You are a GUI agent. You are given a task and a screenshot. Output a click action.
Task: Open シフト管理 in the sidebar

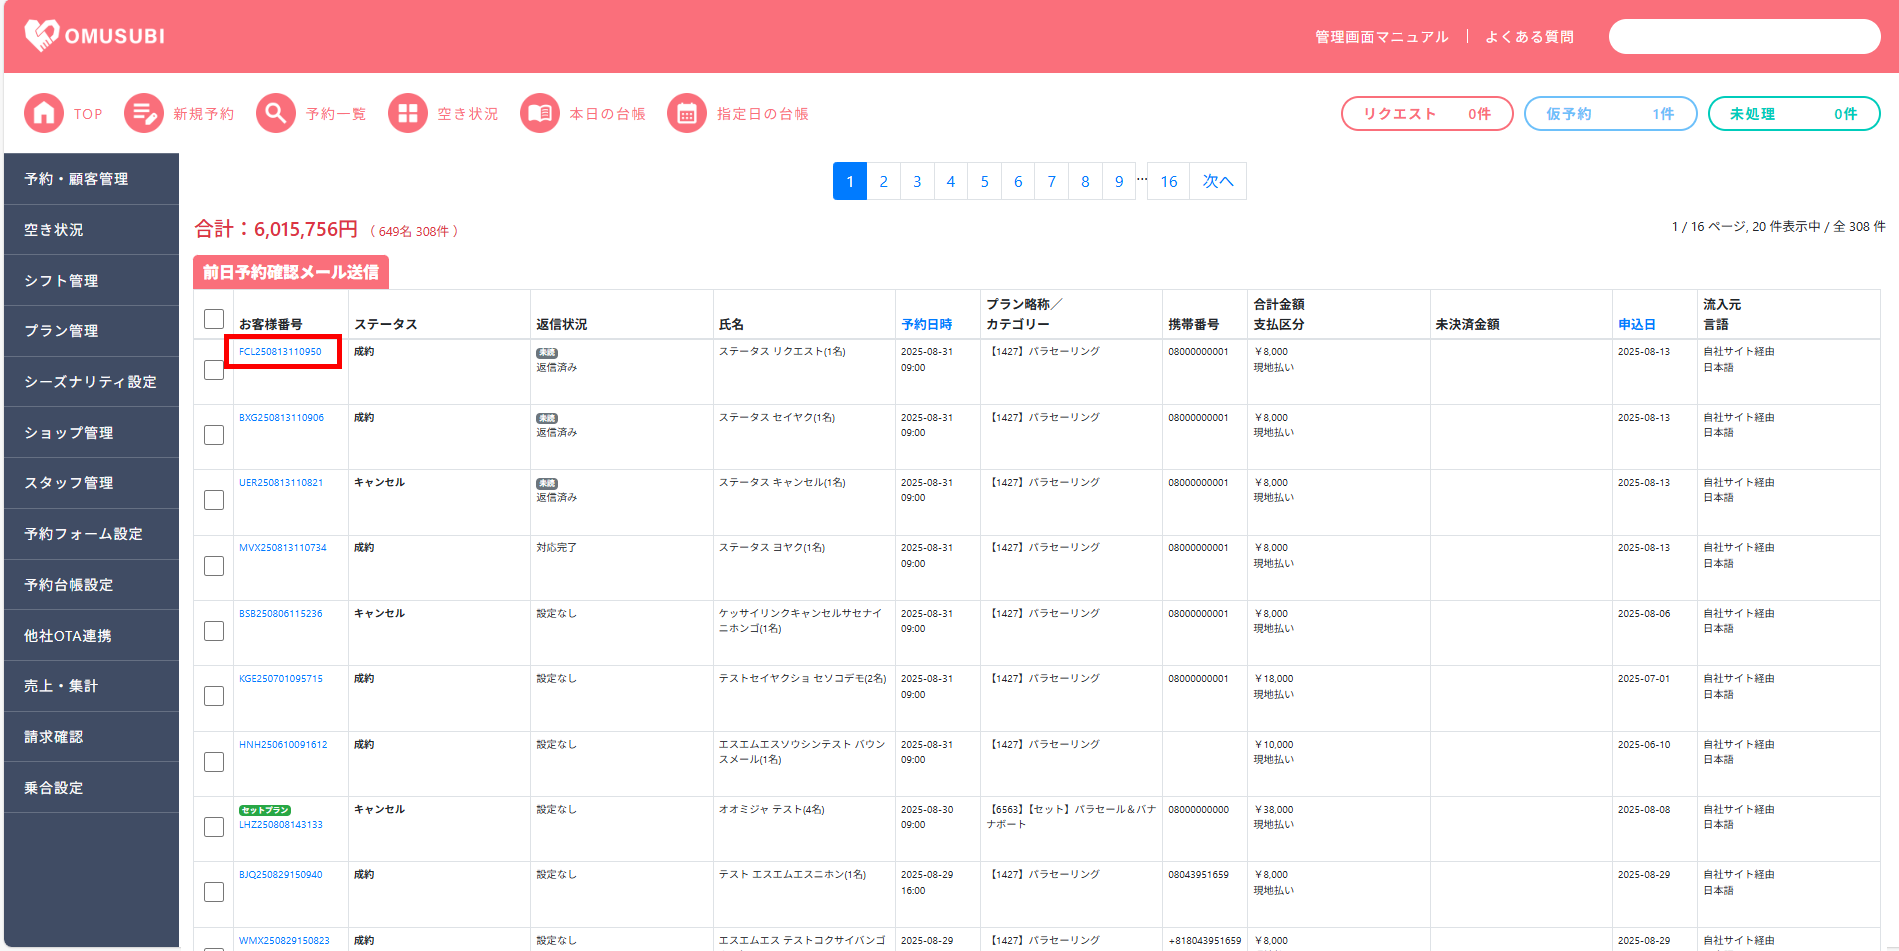pos(61,281)
